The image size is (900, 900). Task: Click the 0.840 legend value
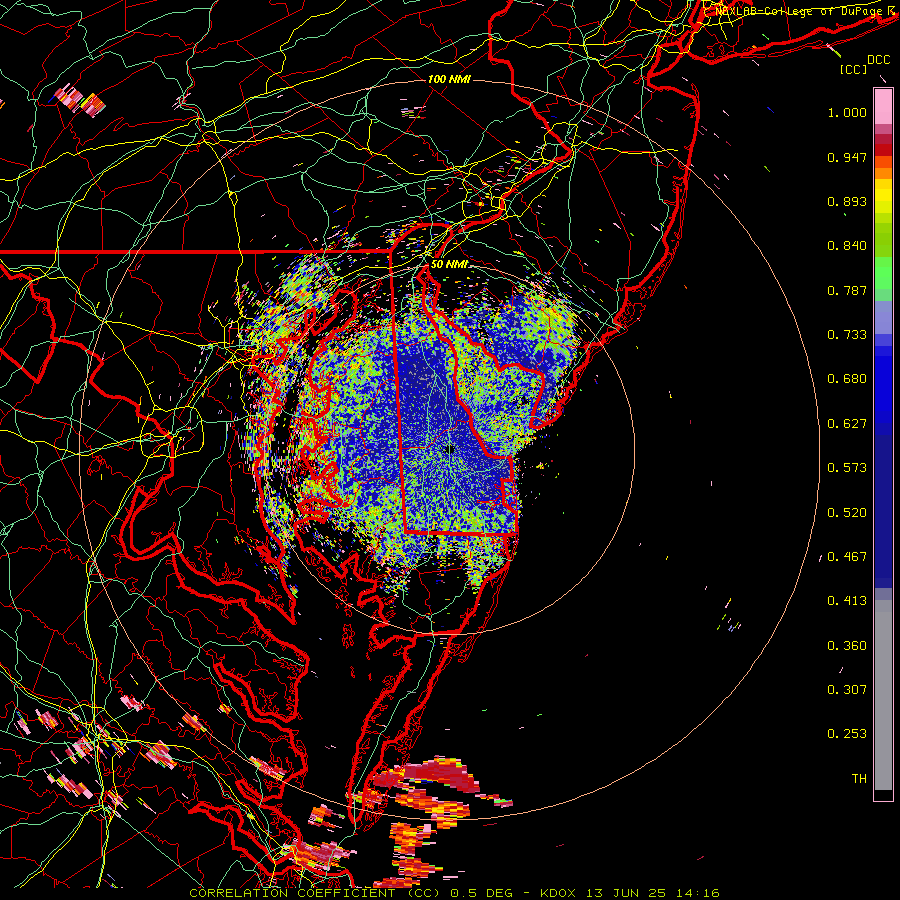pos(847,246)
